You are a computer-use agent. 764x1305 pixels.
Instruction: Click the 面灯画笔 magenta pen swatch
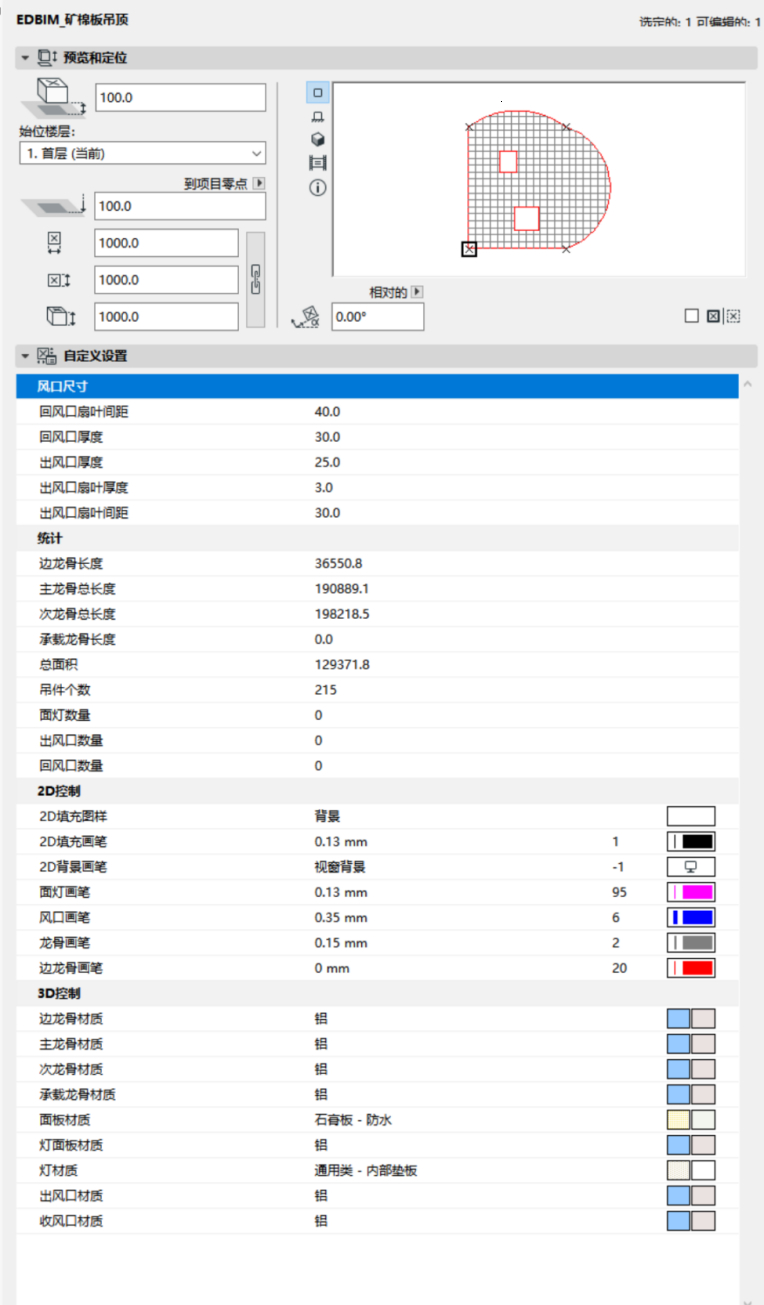(x=691, y=892)
